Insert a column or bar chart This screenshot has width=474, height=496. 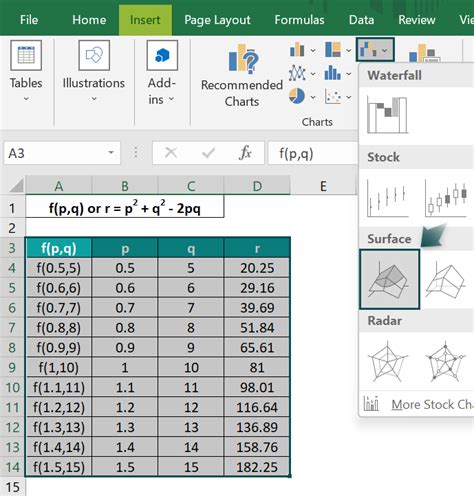(297, 50)
